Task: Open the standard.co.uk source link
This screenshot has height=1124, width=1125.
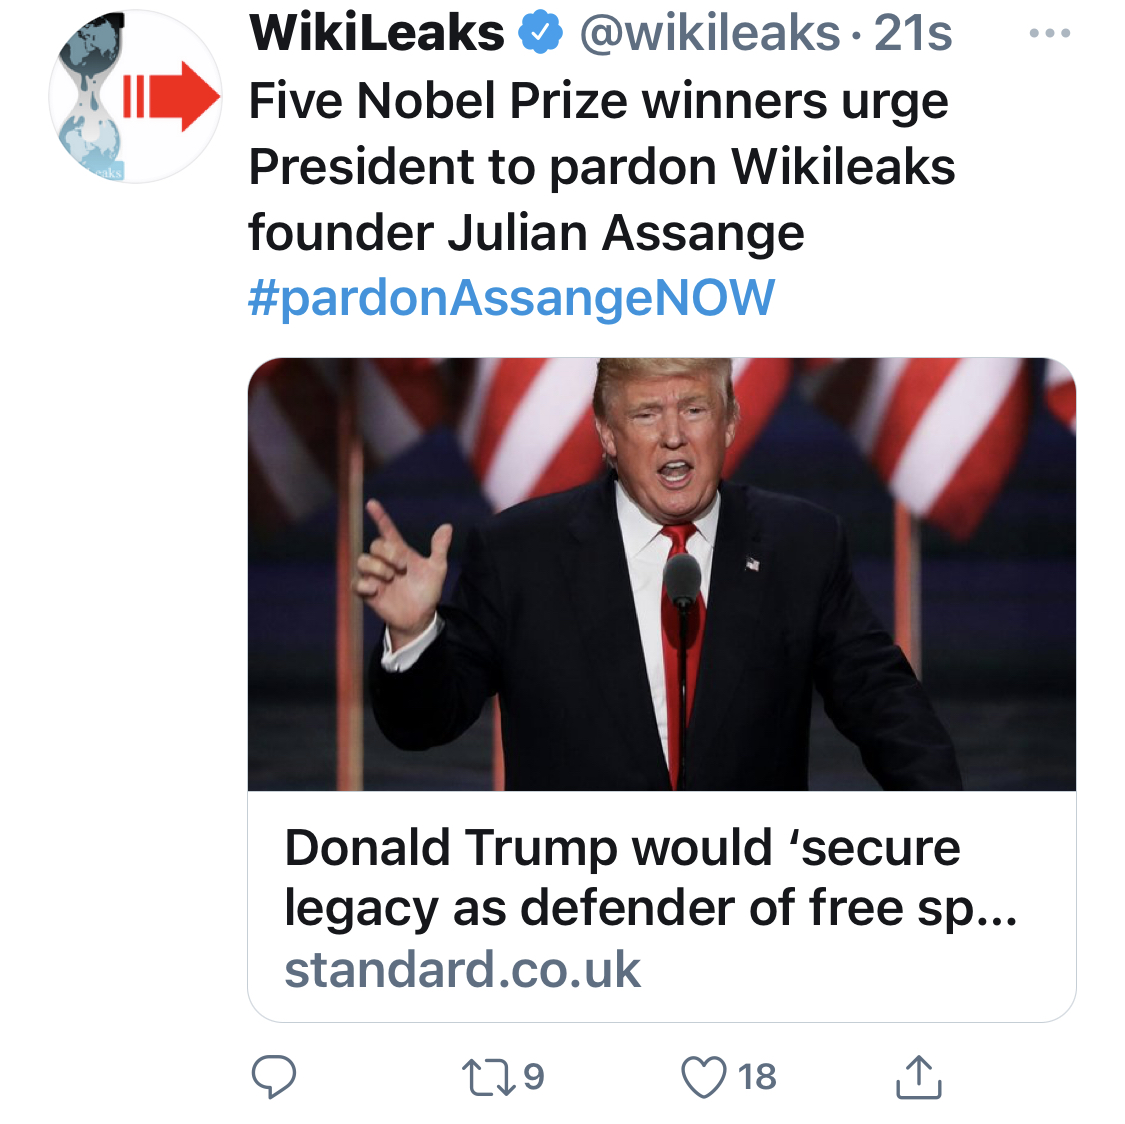Action: coord(462,970)
